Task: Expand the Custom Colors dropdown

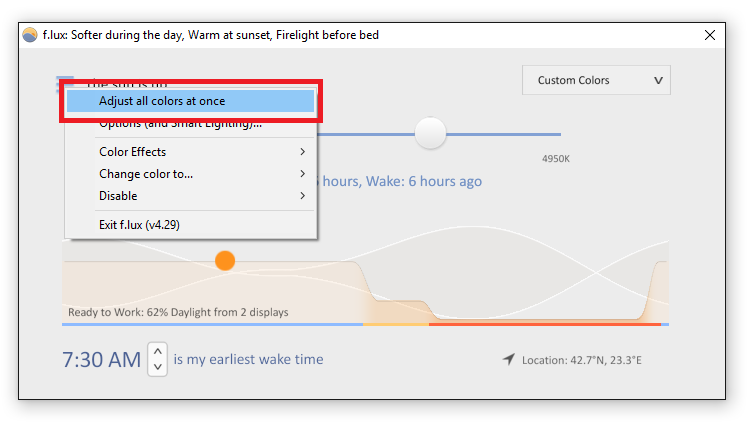Action: 596,80
